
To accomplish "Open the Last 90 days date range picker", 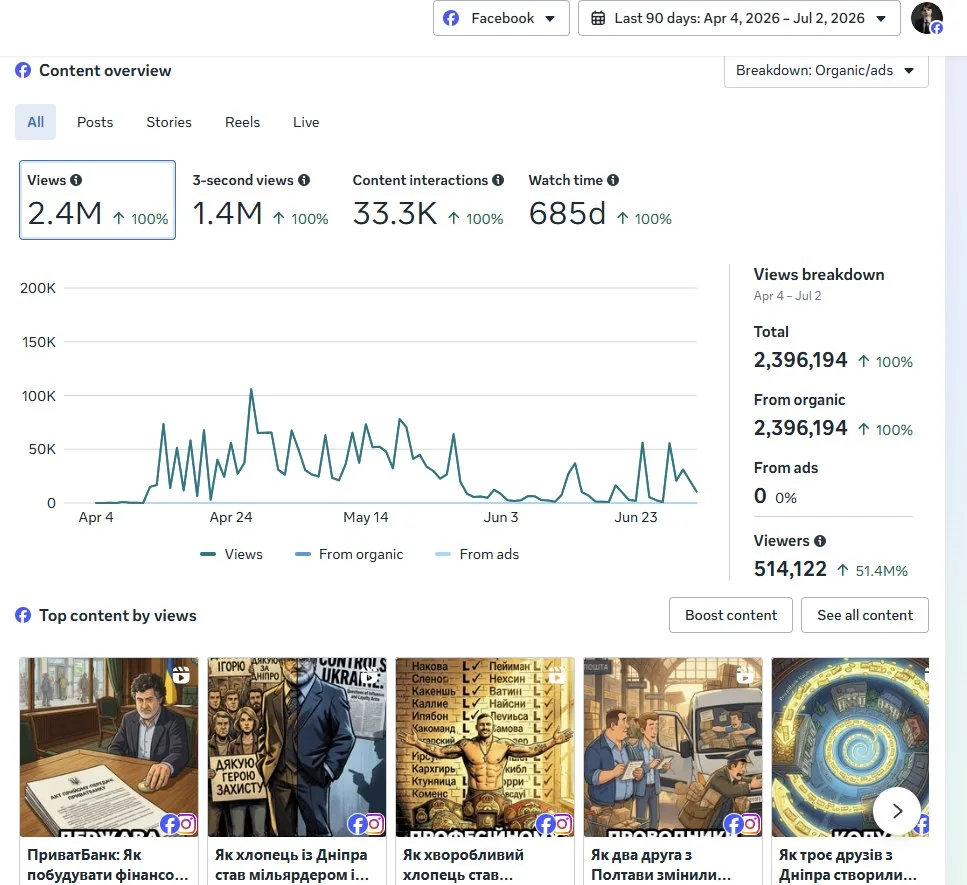I will click(x=739, y=19).
